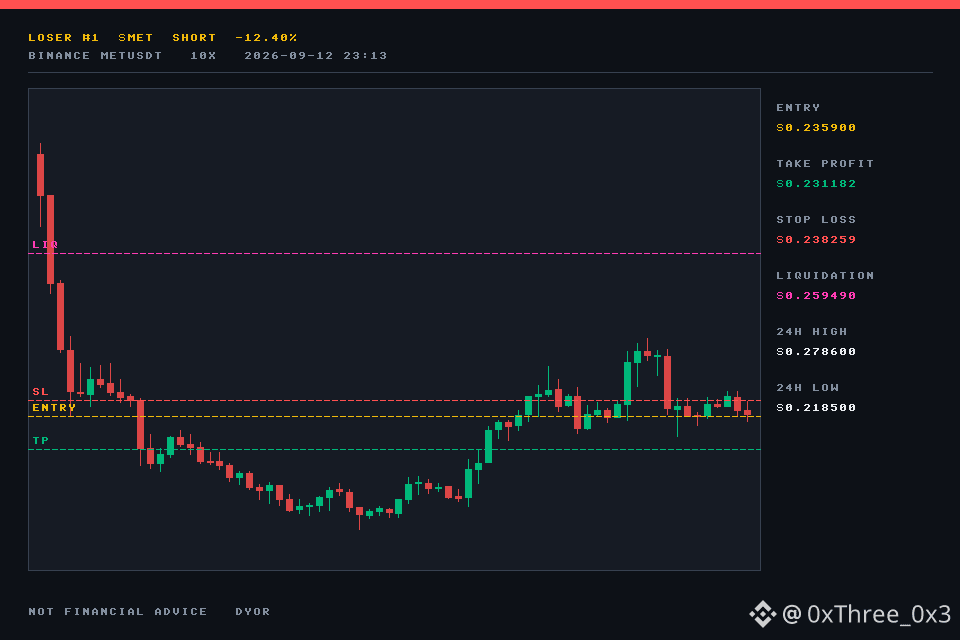960x640 pixels.
Task: Click the LOSER #1 heading
Action: [64, 37]
